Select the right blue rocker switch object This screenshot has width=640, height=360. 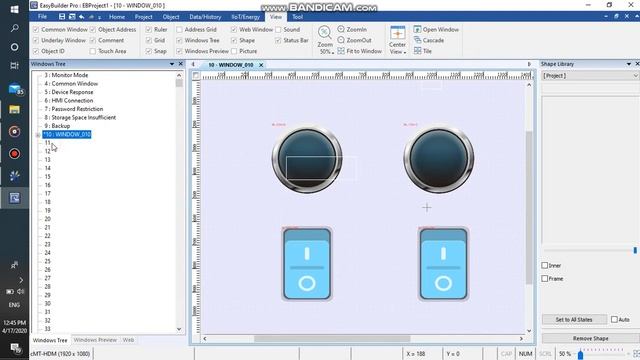click(x=443, y=264)
